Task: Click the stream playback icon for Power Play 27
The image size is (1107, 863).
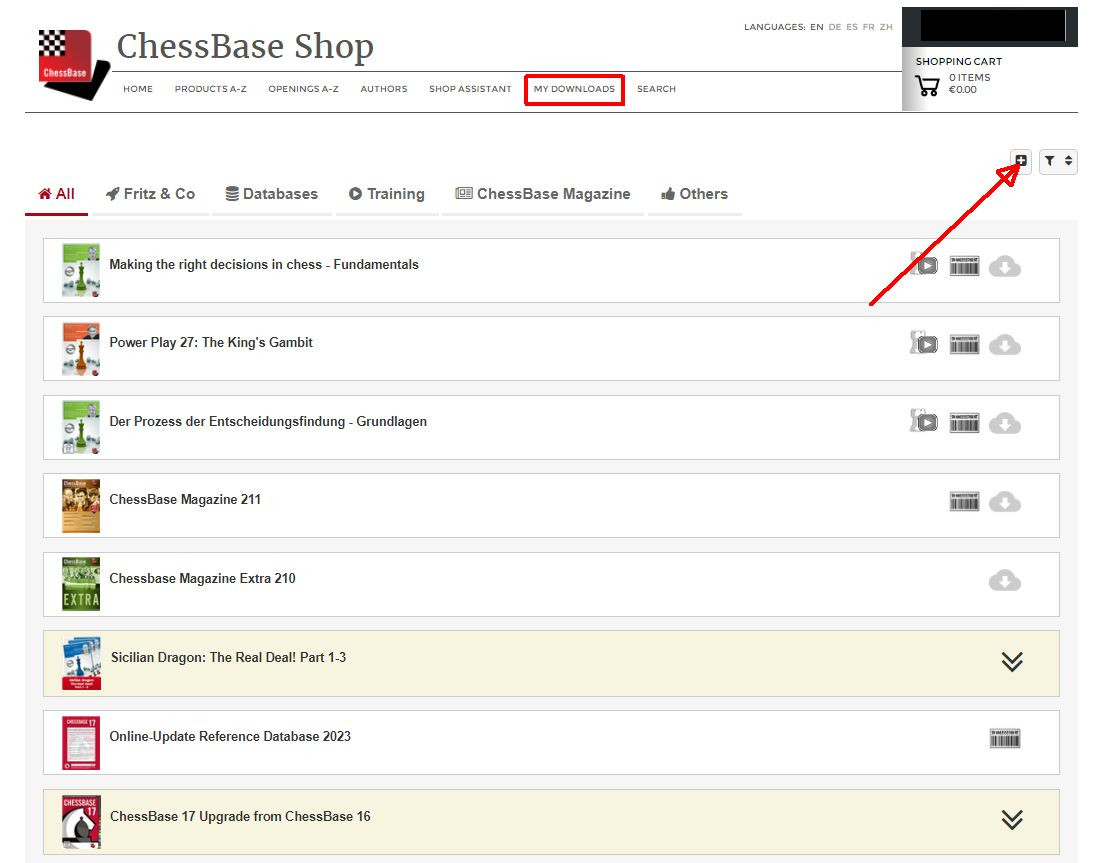Action: 924,343
